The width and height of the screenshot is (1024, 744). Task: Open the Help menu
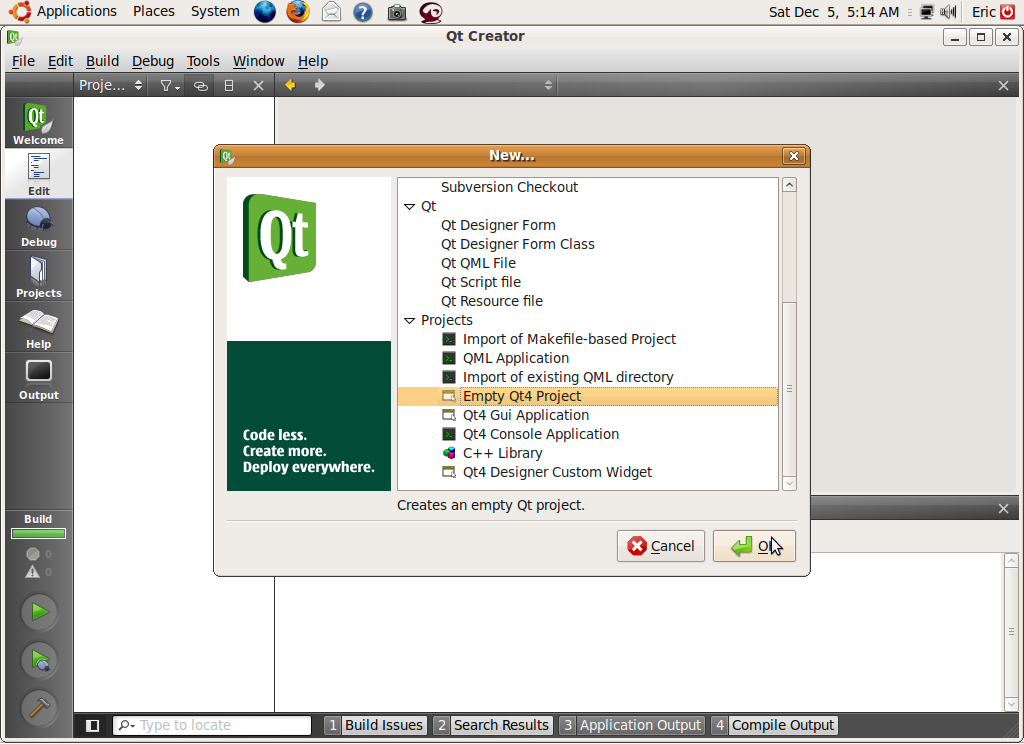tap(313, 61)
